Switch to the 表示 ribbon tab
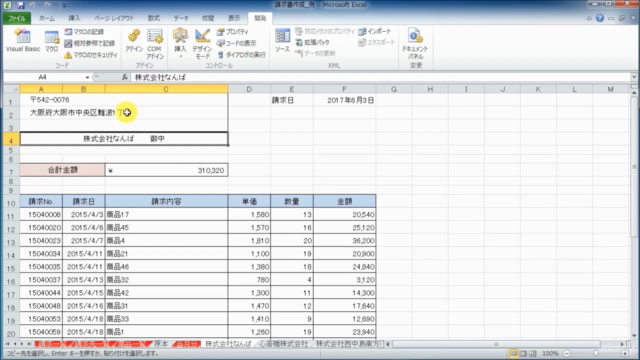 click(234, 18)
